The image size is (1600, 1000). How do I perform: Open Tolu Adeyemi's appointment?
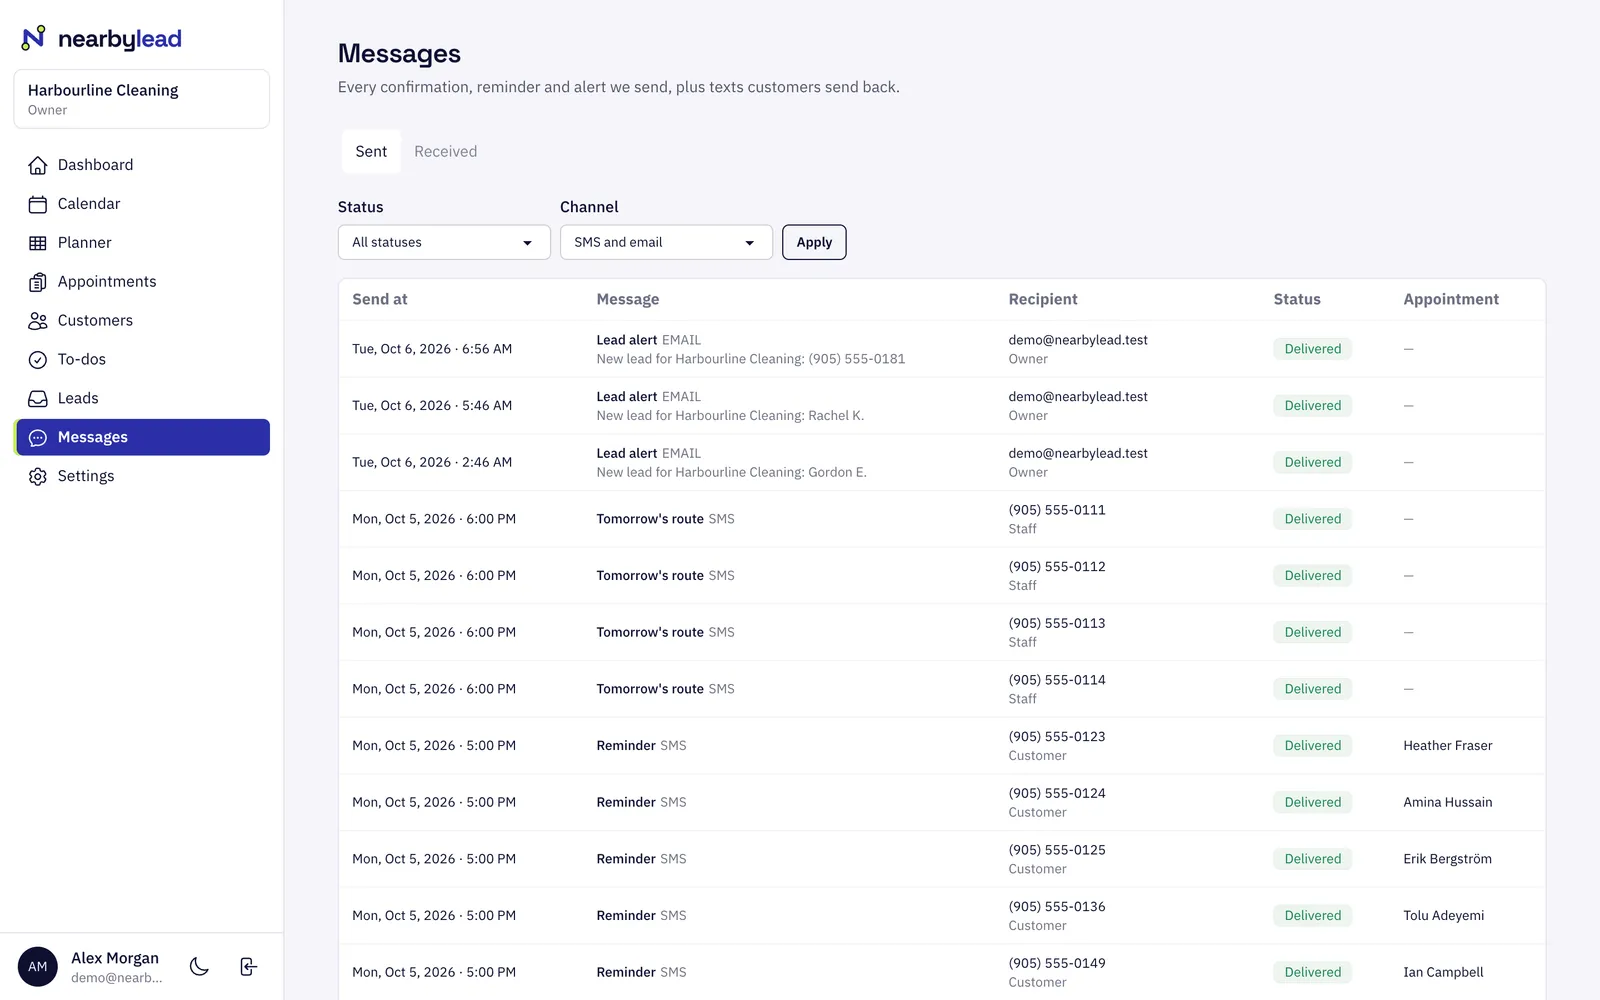tap(1443, 916)
